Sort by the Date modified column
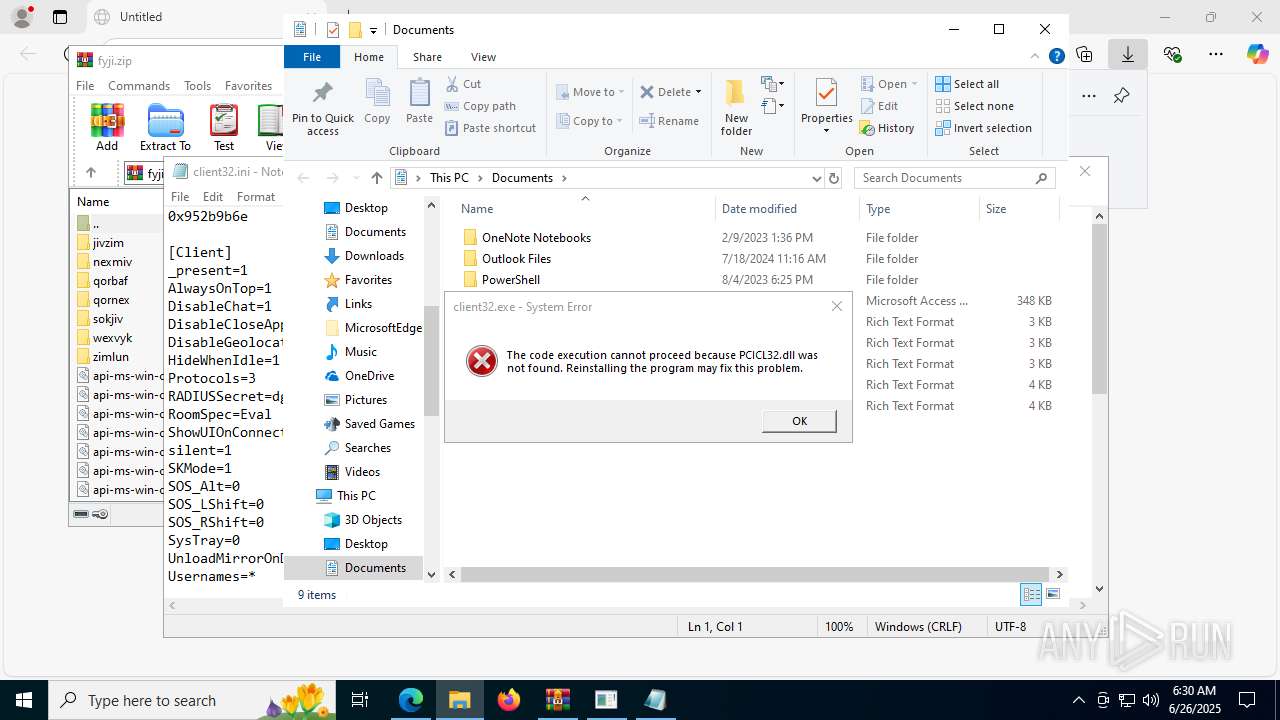This screenshot has width=1280, height=720. (x=759, y=209)
